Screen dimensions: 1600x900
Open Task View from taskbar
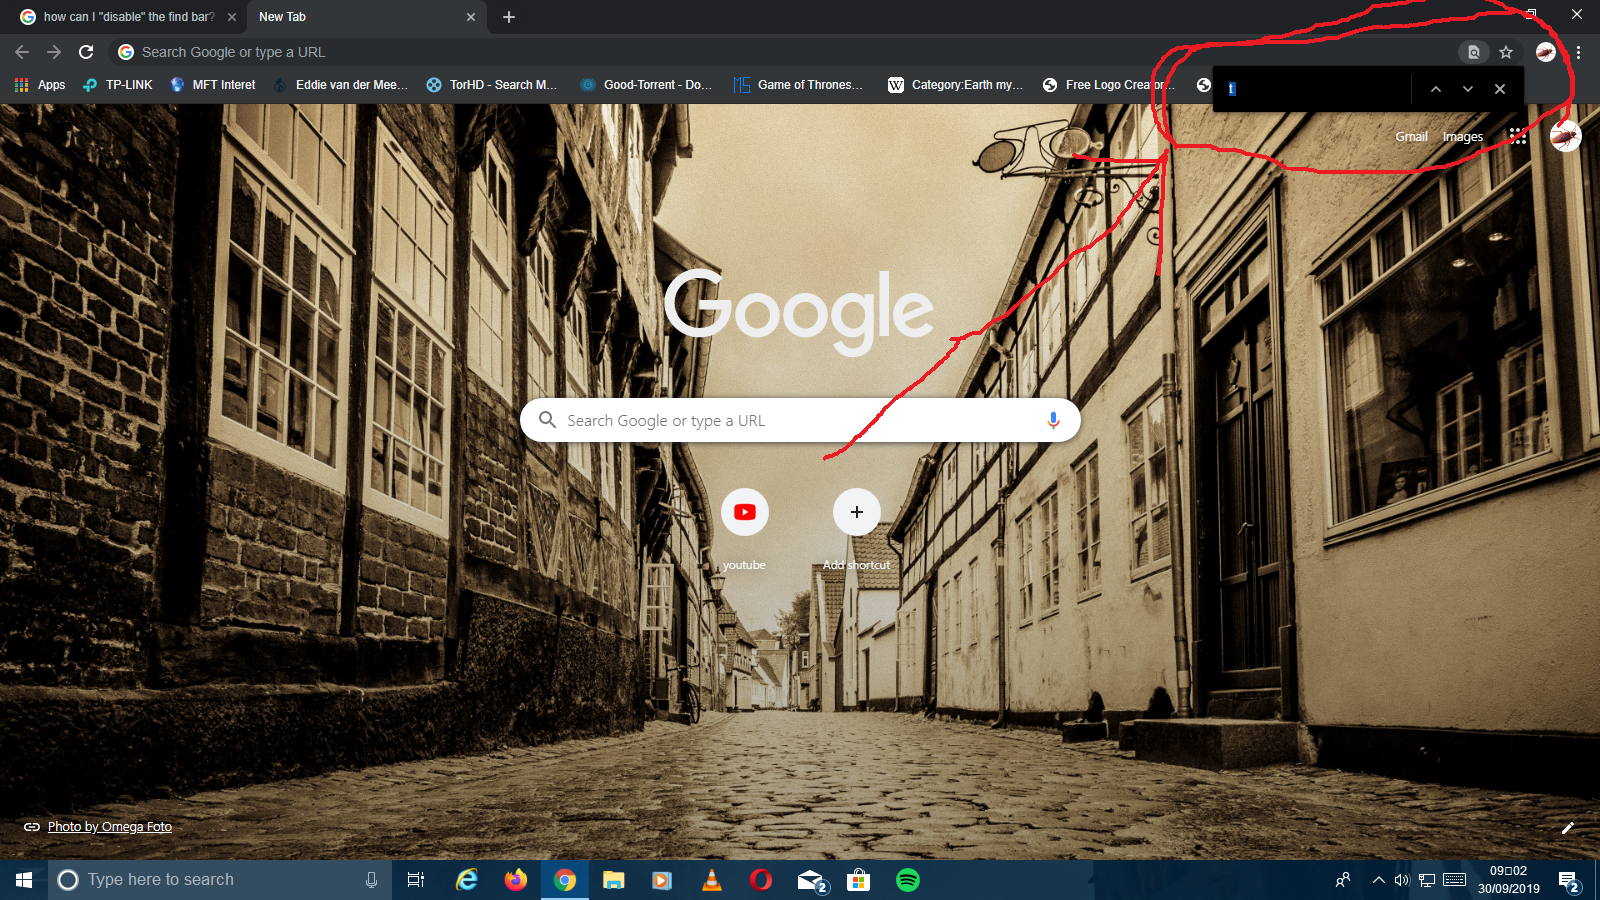tap(416, 880)
